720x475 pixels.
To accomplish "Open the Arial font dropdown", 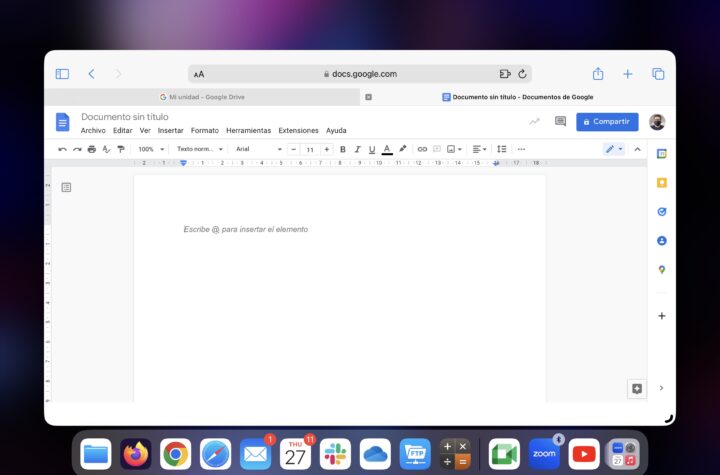I will click(259, 149).
